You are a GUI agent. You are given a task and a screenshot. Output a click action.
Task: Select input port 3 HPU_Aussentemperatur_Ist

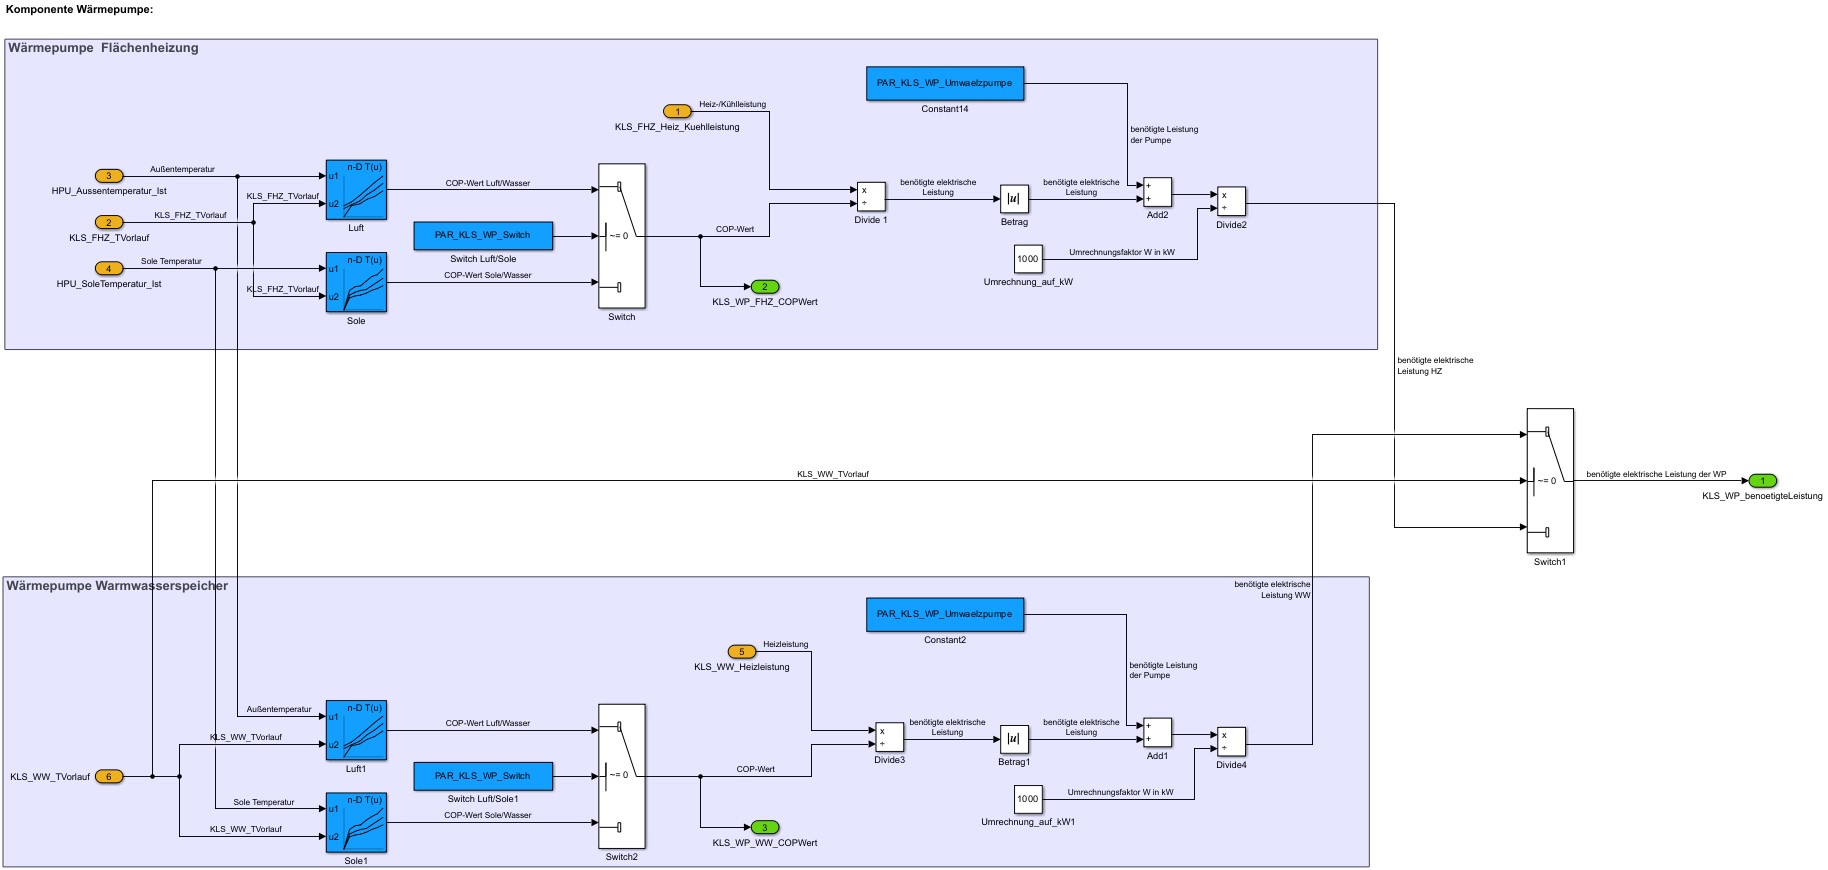[x=109, y=177]
